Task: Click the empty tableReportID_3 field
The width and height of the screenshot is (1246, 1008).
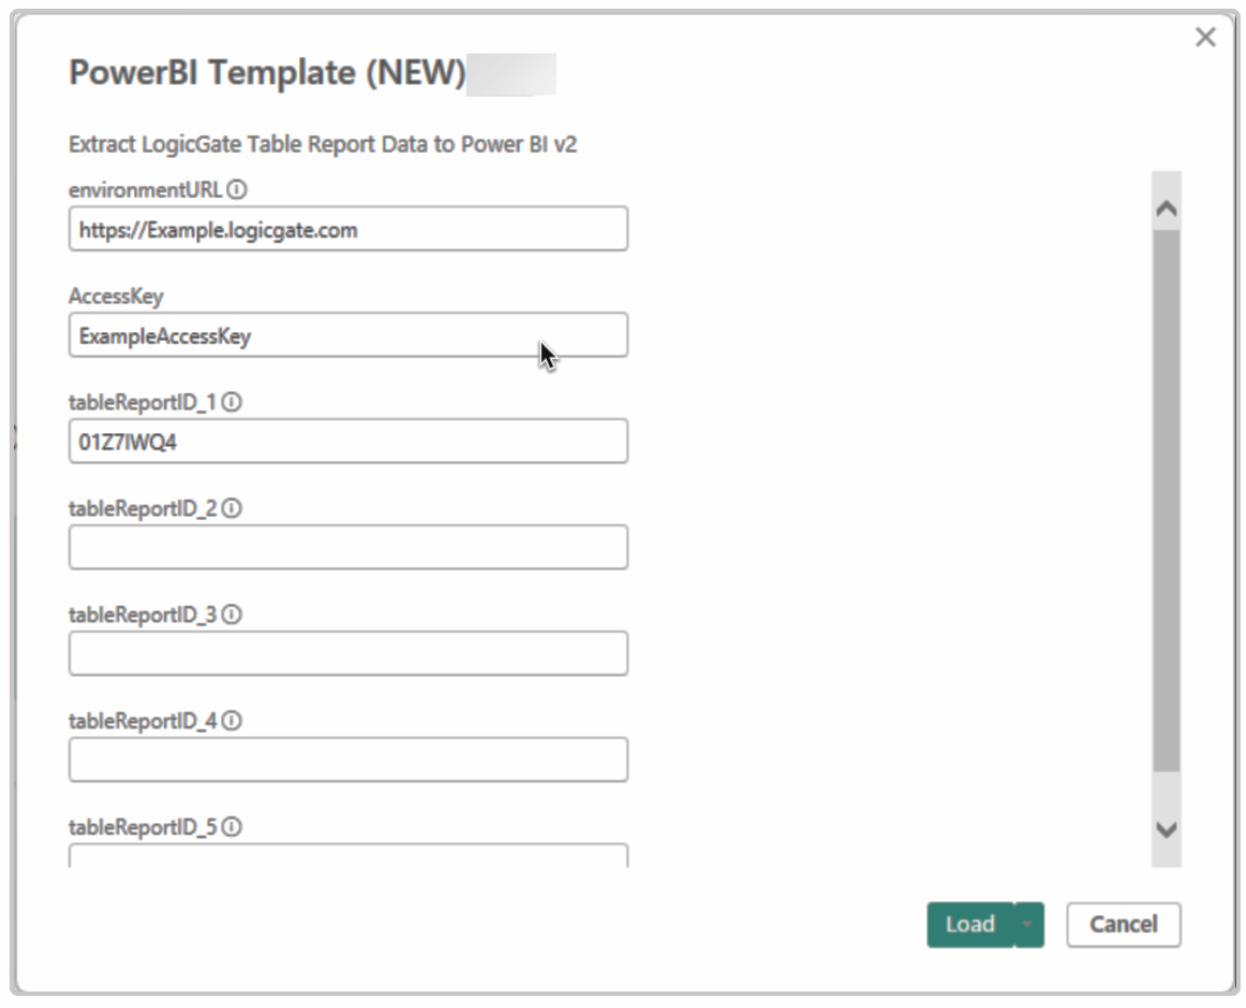Action: (x=348, y=653)
